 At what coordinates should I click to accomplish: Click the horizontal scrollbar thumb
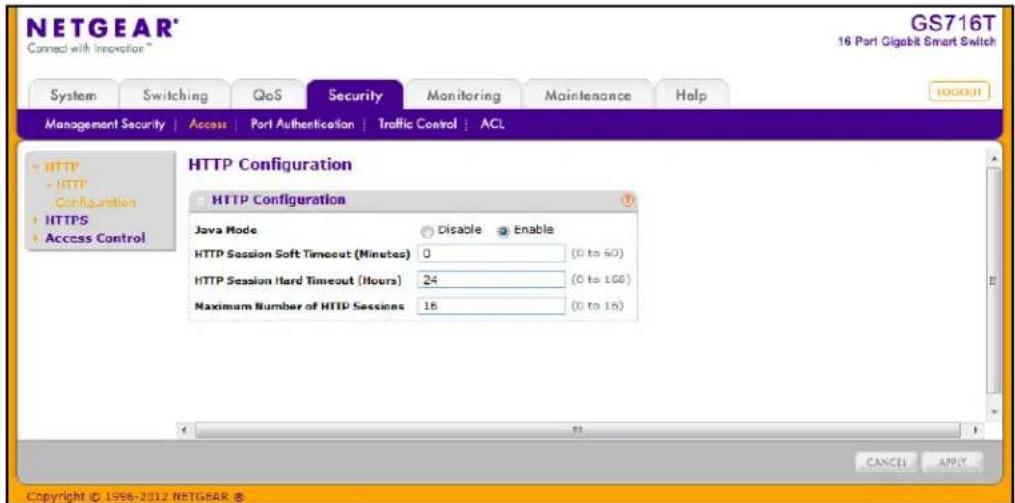[577, 429]
